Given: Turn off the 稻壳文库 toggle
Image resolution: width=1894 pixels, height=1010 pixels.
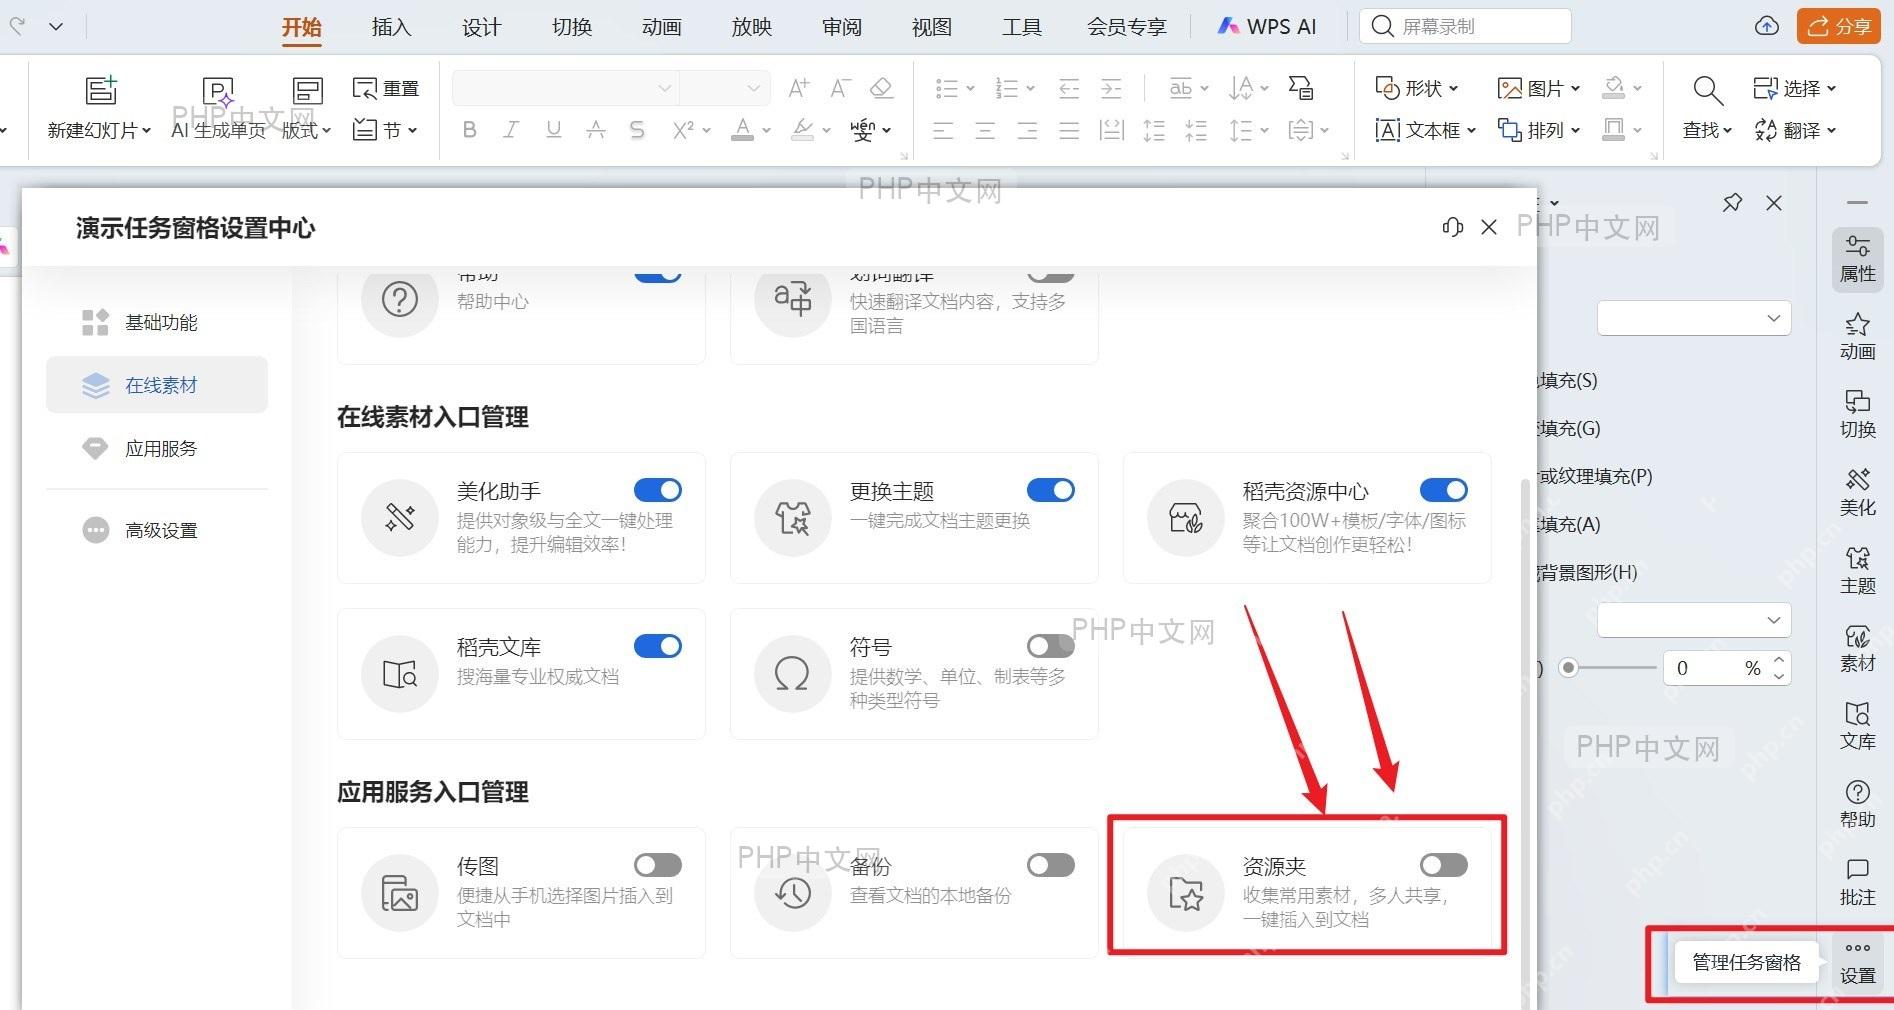Looking at the screenshot, I should click(658, 646).
